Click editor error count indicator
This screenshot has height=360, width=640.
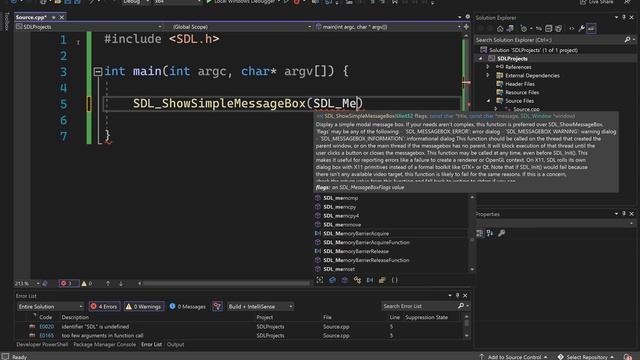pyautogui.click(x=68, y=283)
